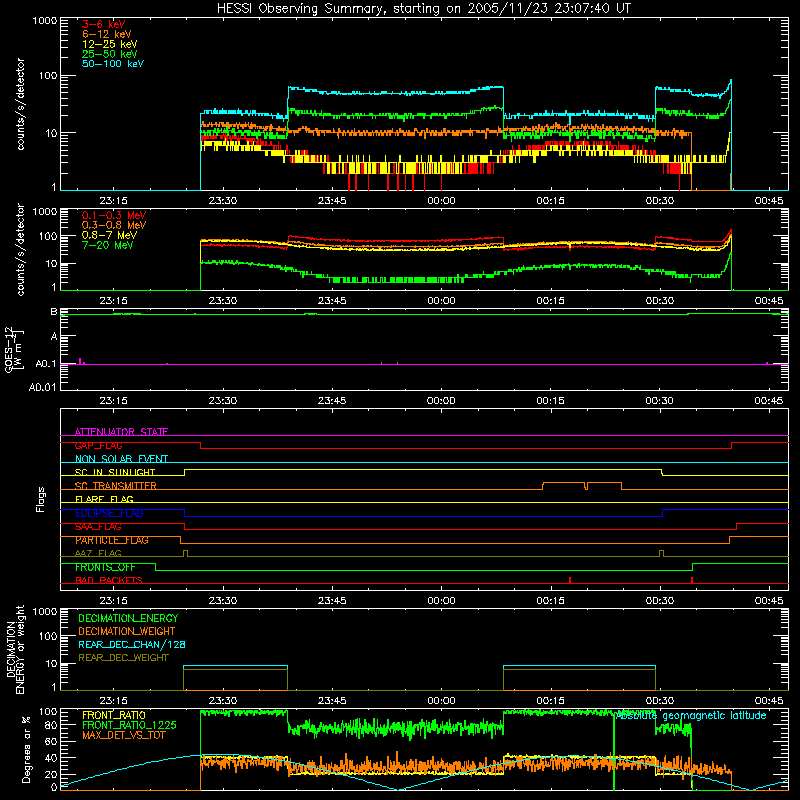This screenshot has height=800, width=800.
Task: Pick the GAP_FLAG label
Action: click(99, 445)
